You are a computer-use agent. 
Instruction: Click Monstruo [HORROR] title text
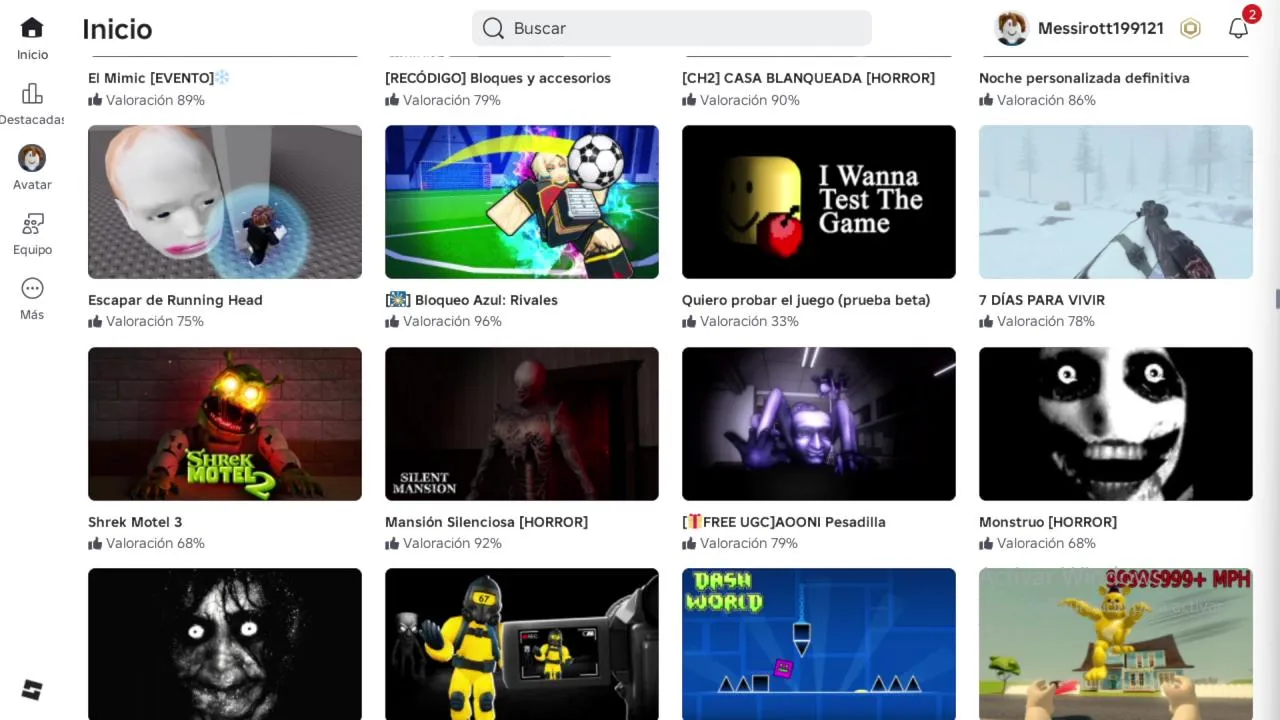(1048, 522)
